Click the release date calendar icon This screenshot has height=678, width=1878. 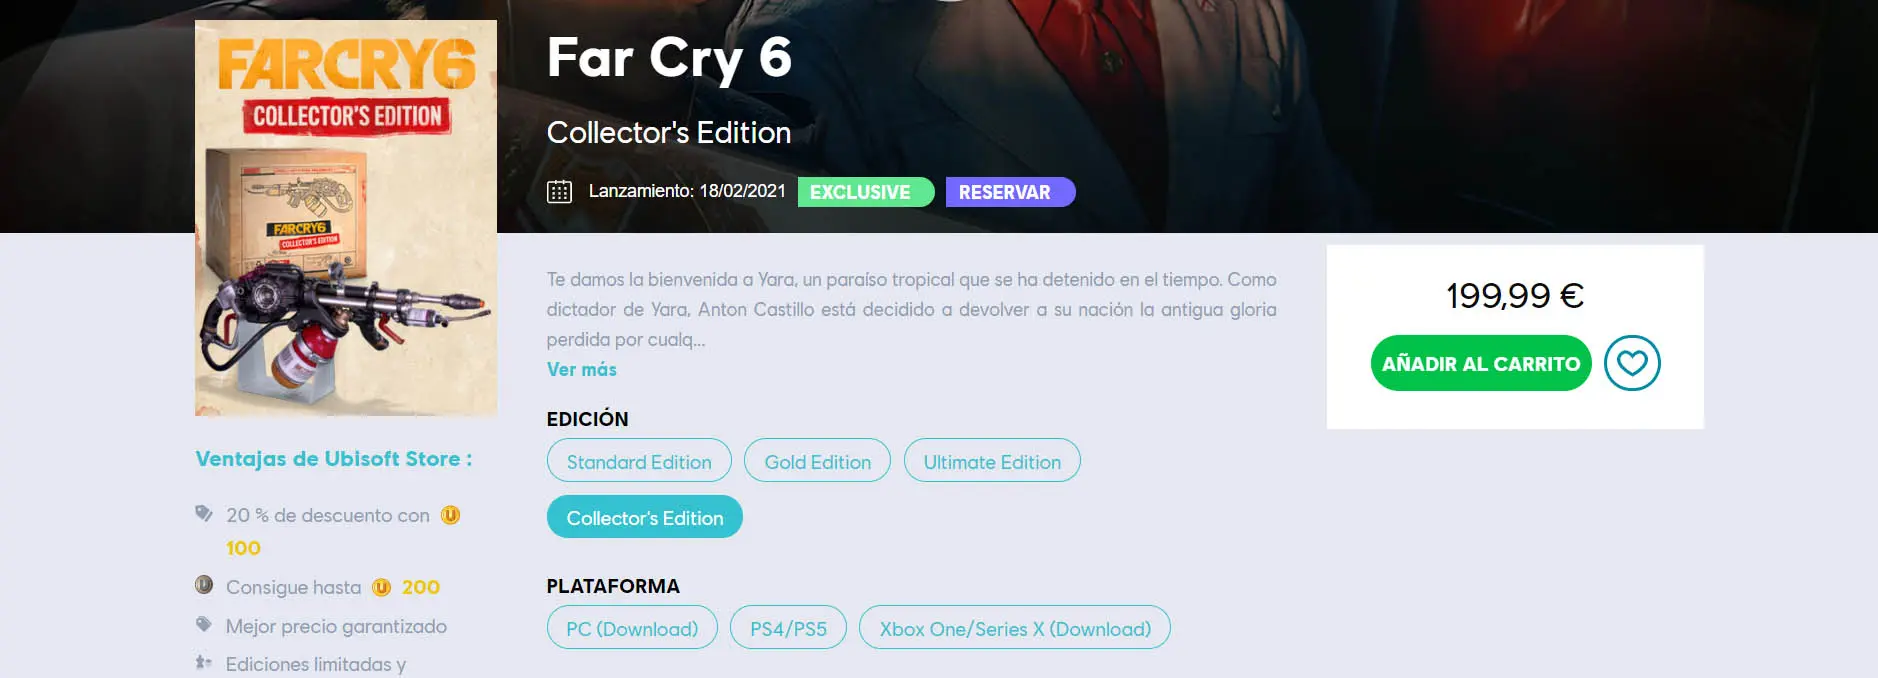click(x=559, y=192)
